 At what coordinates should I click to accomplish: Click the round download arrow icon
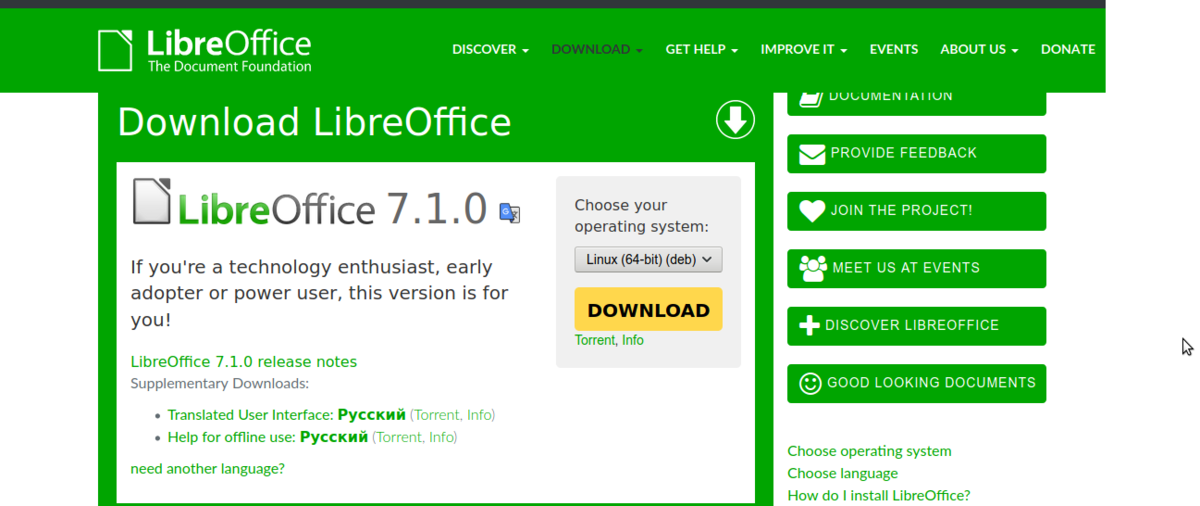click(x=735, y=120)
